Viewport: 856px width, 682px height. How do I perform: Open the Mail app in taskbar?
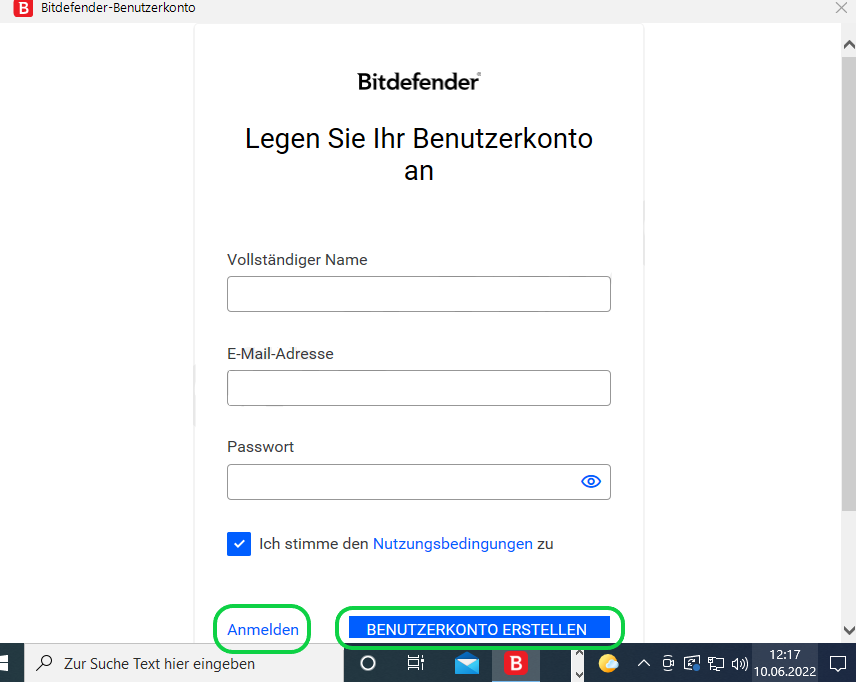[x=467, y=663]
